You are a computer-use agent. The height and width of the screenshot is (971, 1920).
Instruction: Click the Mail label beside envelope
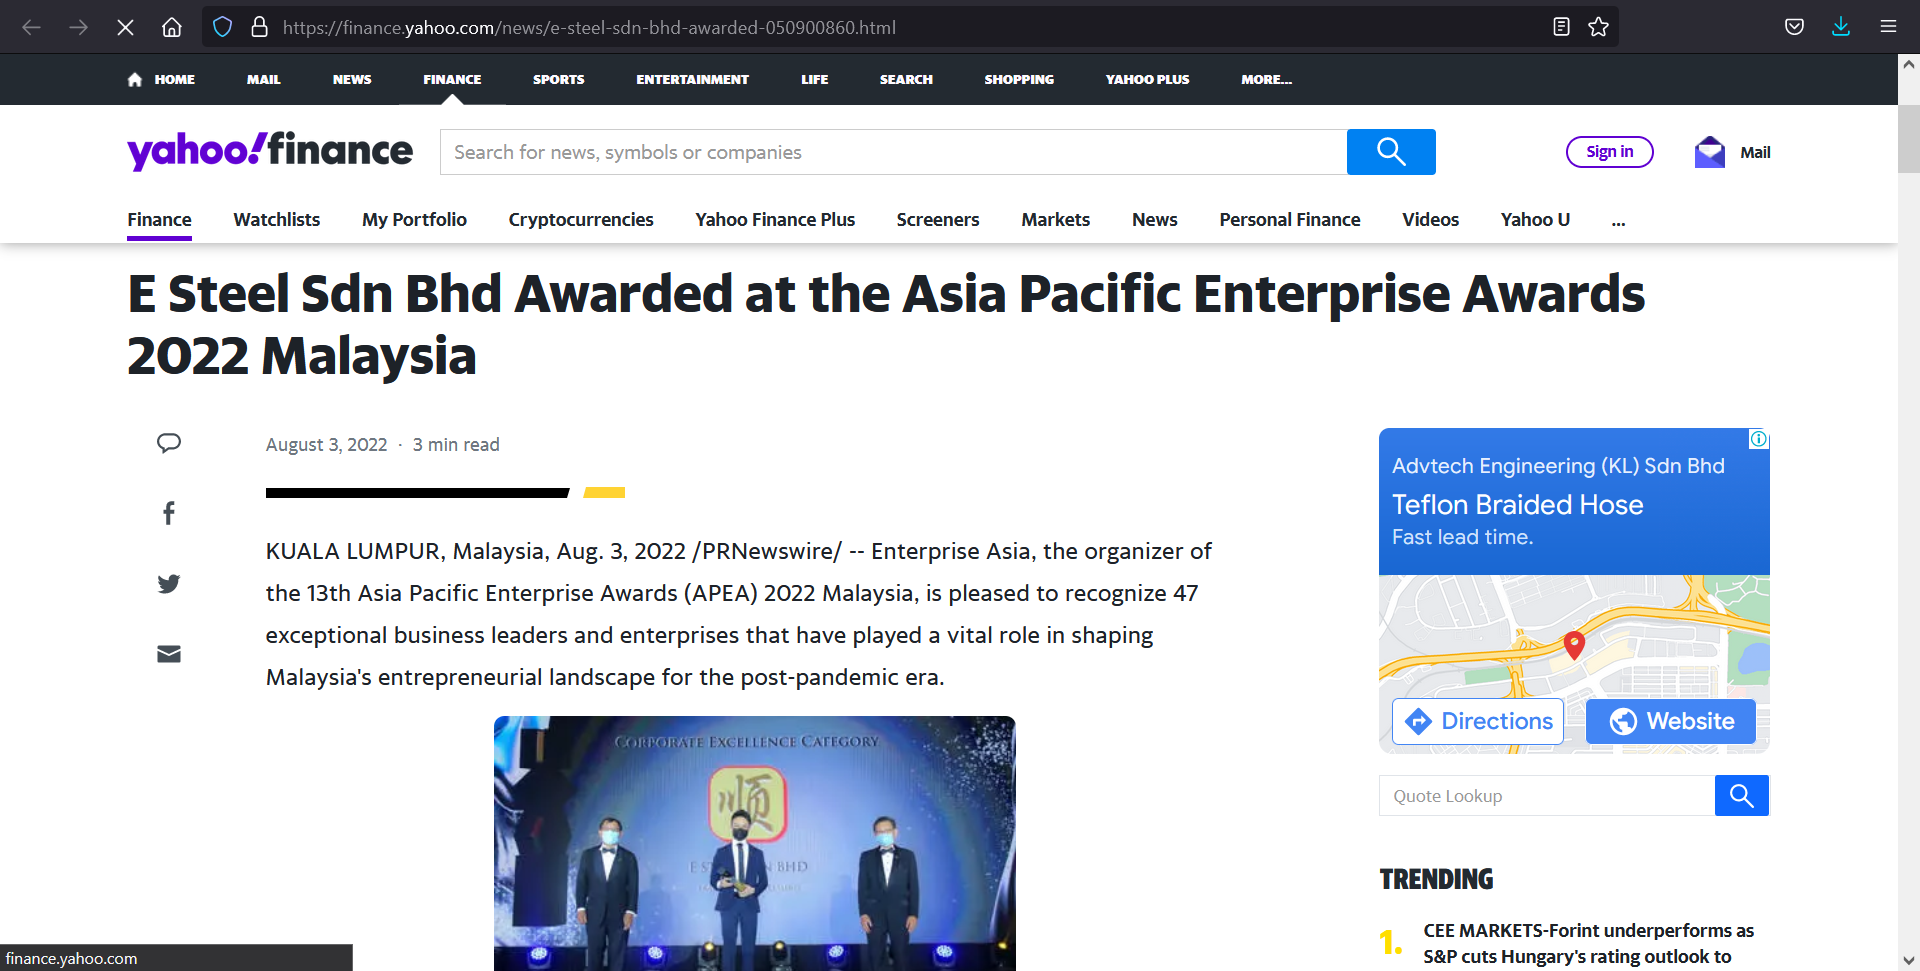[1755, 152]
